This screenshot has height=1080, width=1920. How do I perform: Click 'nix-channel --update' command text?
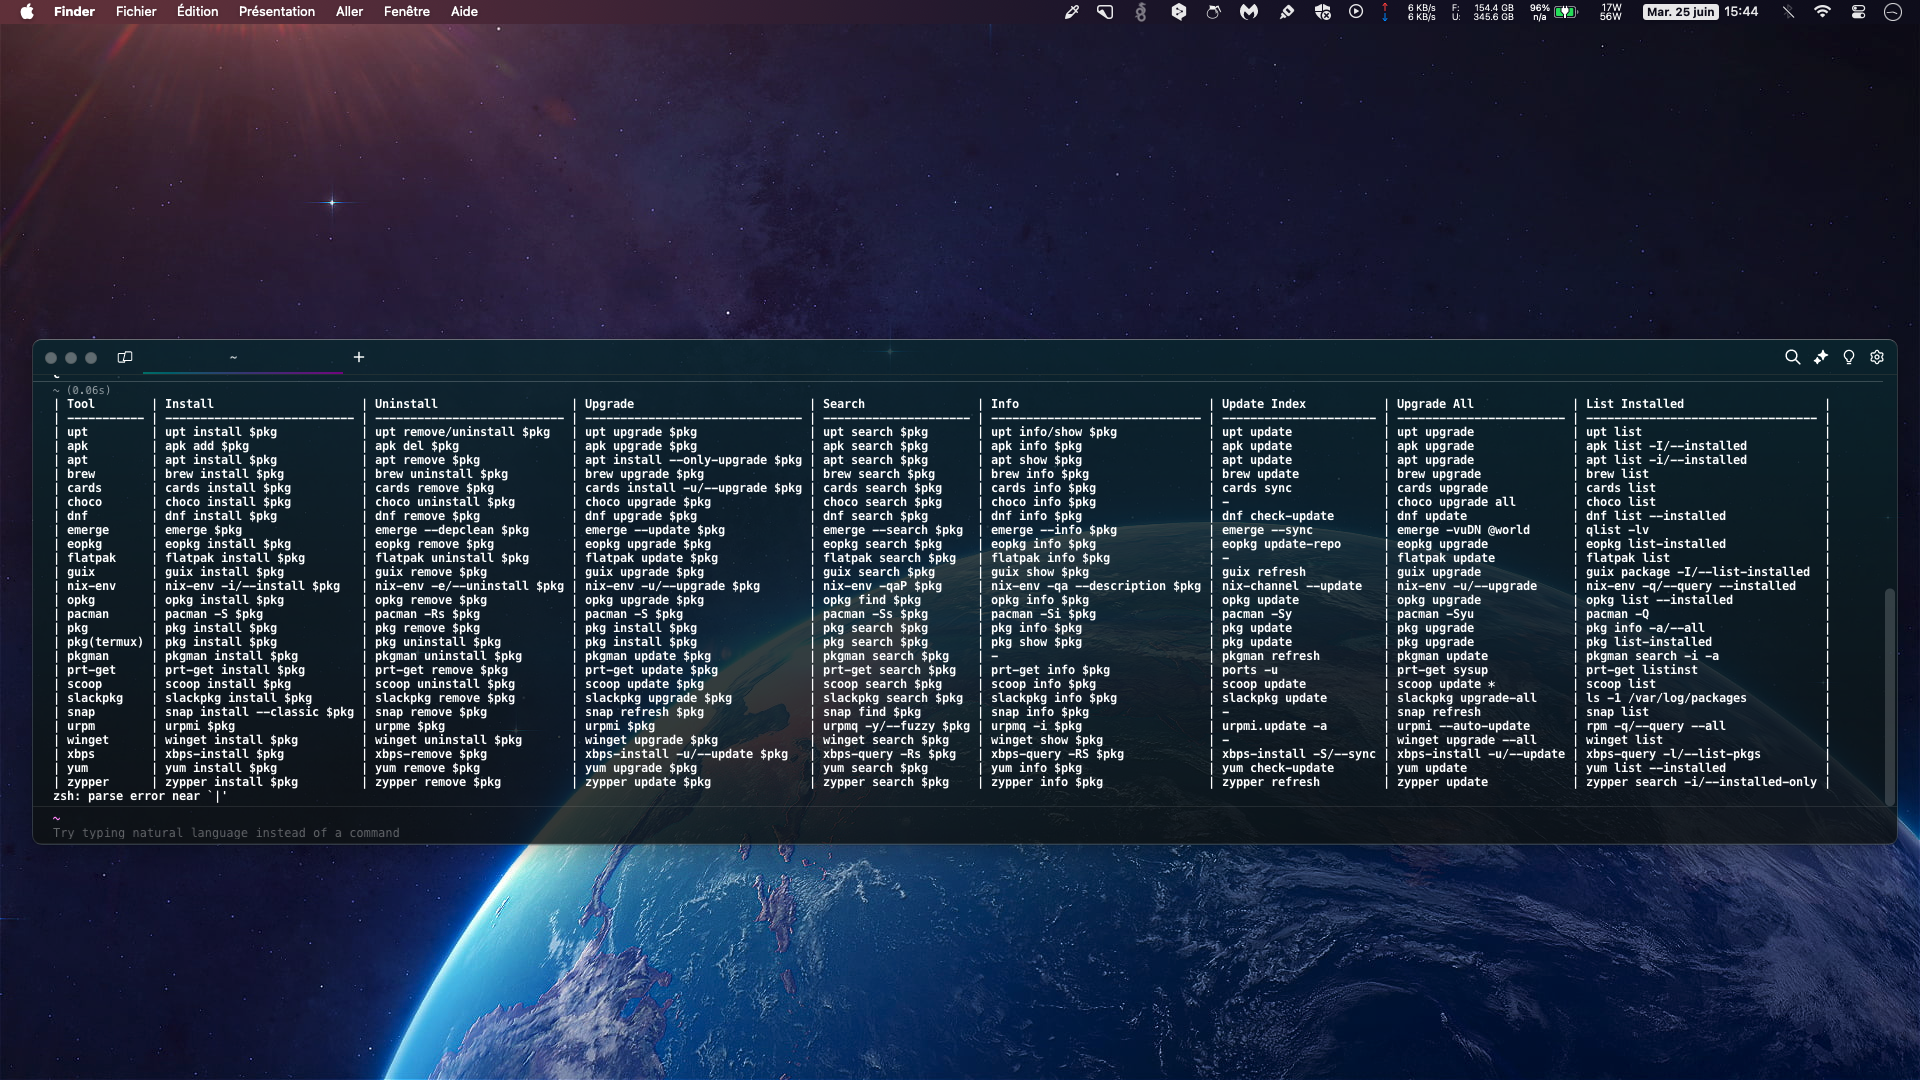tap(1292, 586)
